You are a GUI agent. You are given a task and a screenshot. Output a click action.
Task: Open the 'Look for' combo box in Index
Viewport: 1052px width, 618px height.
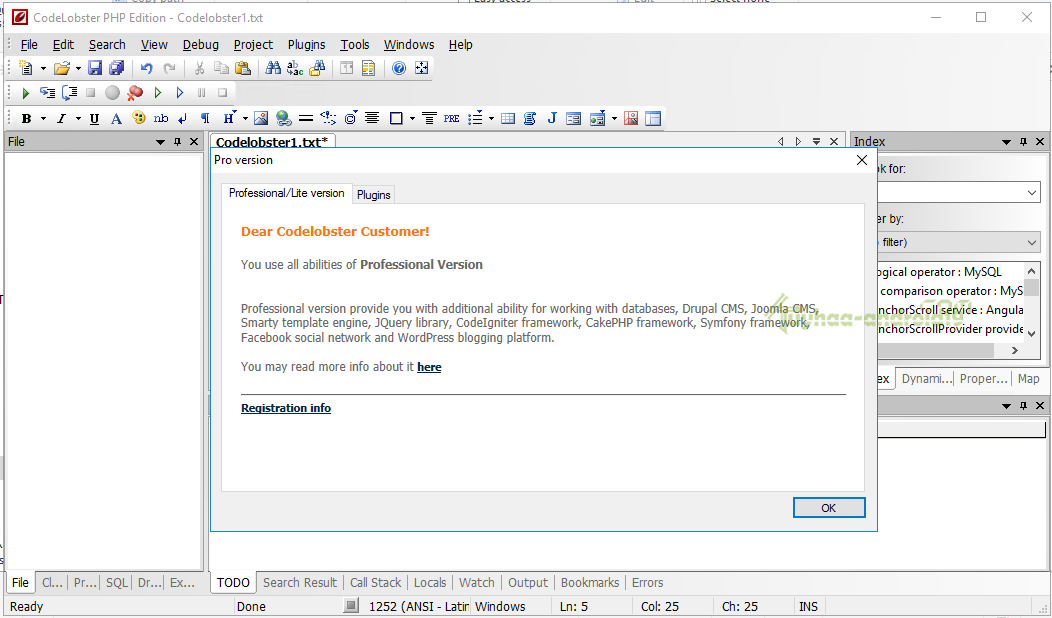(1033, 193)
